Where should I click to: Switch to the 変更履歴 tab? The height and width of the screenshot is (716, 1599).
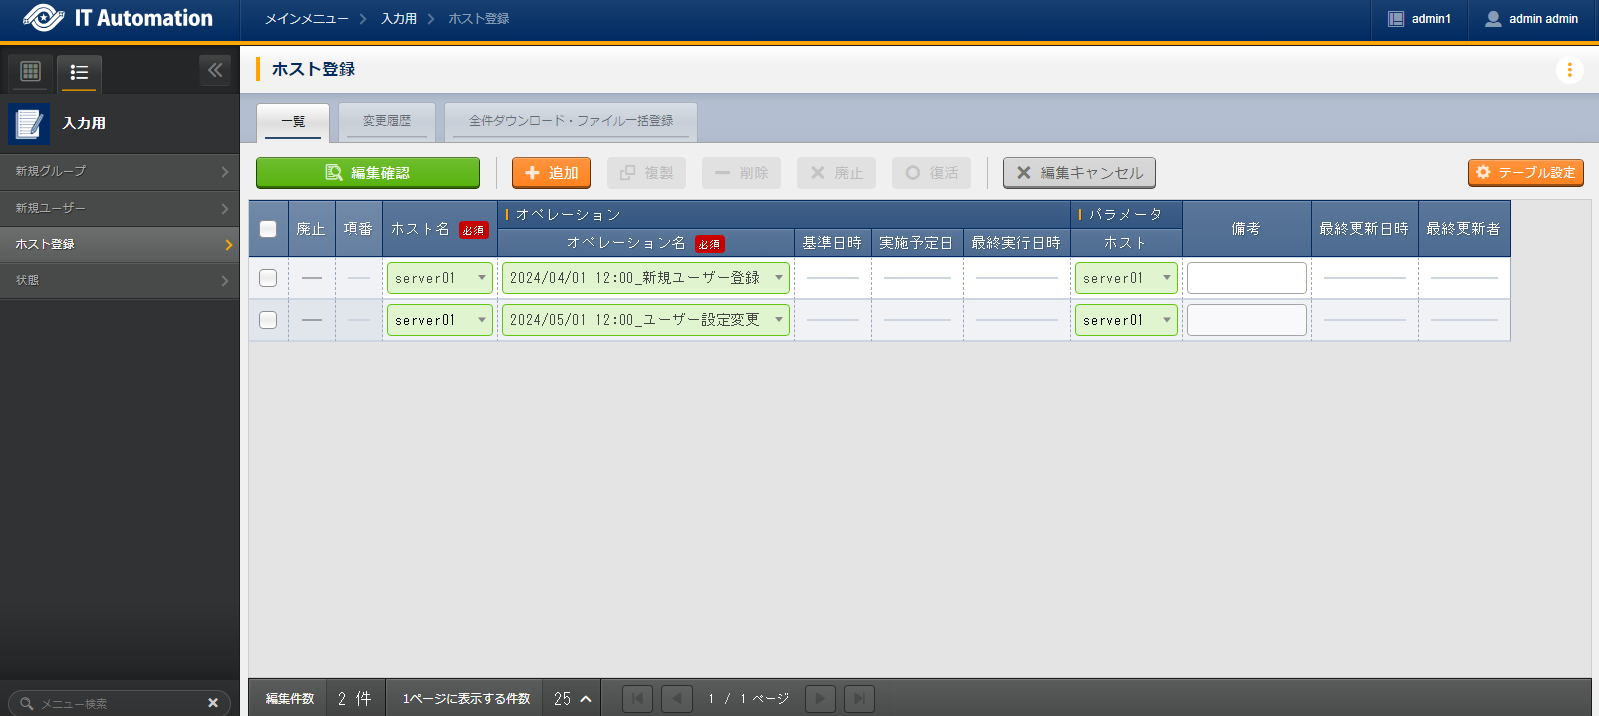pos(387,121)
